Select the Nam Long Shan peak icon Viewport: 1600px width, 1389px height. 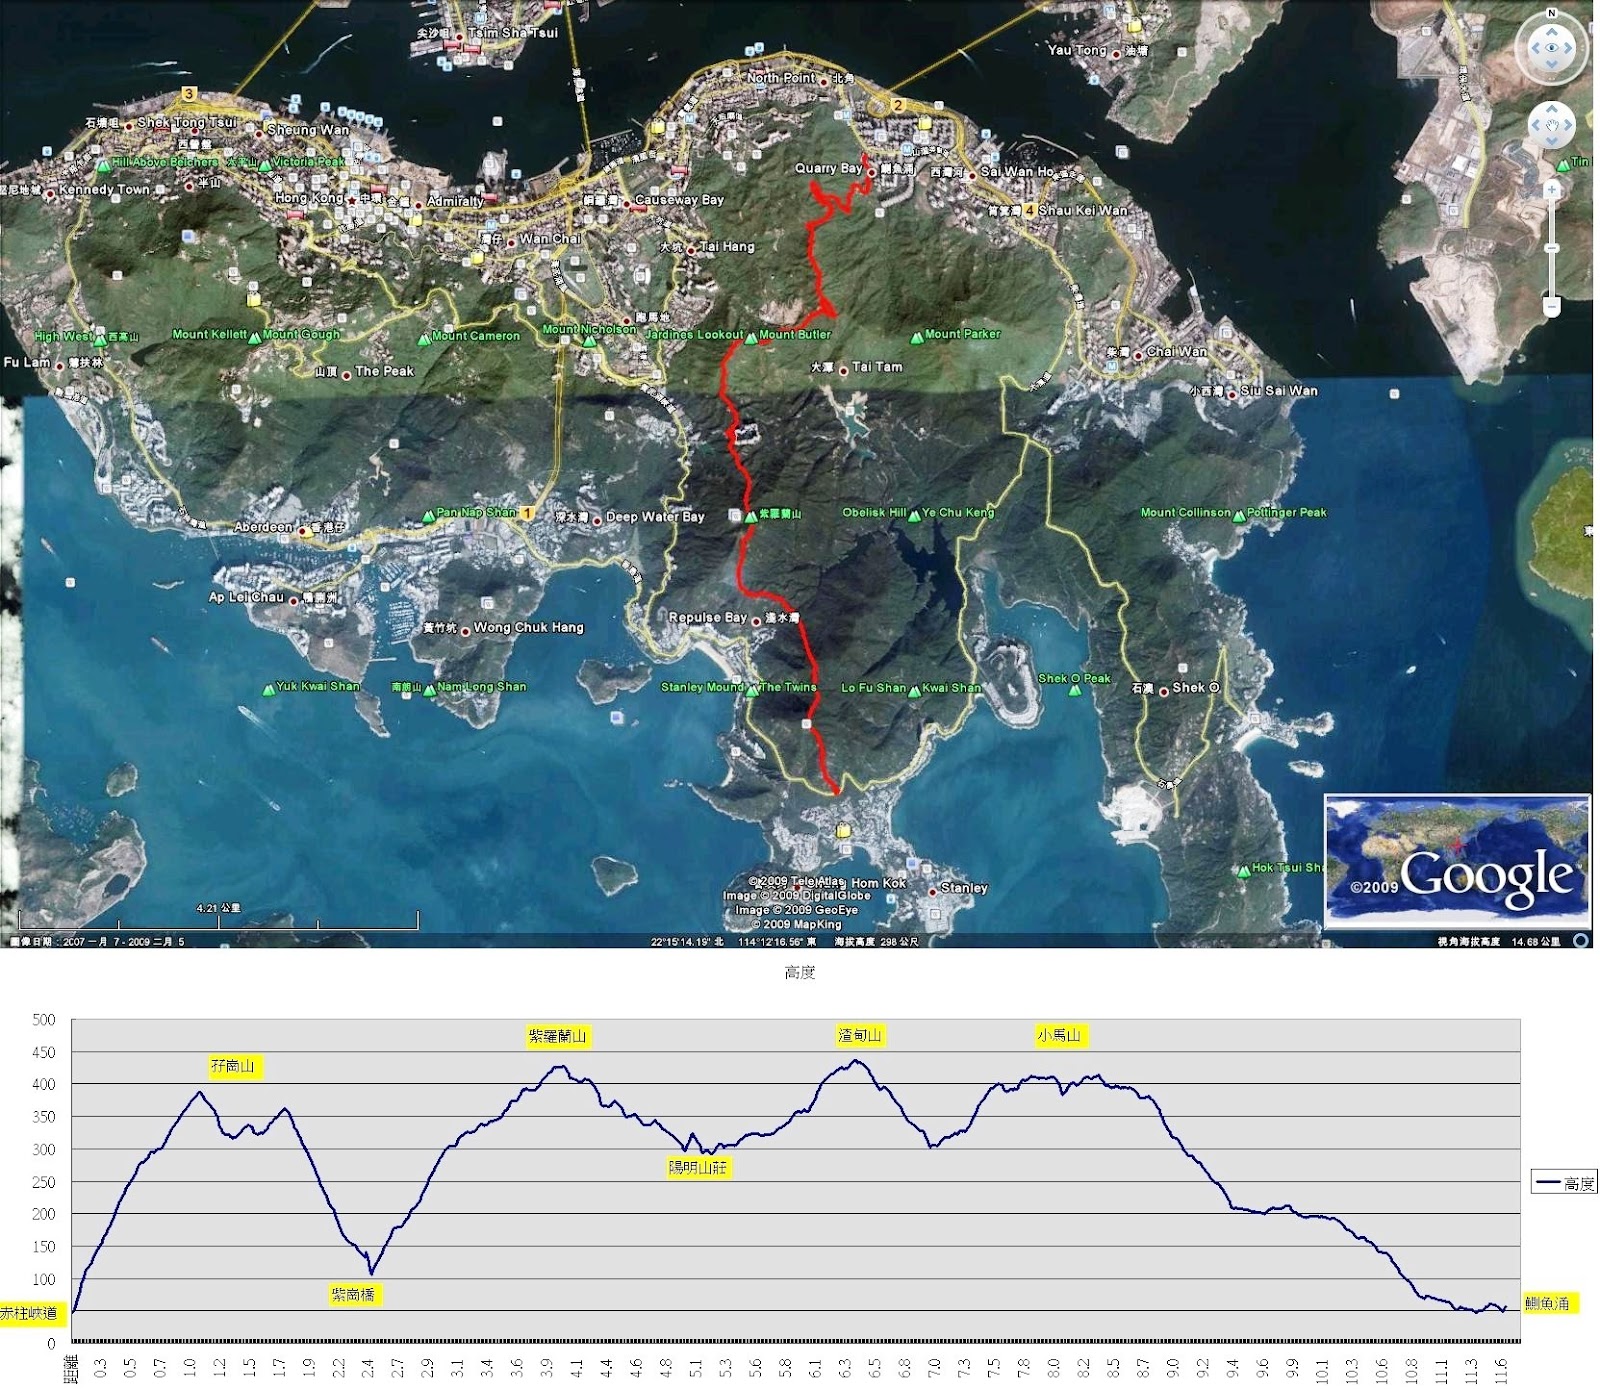[429, 690]
